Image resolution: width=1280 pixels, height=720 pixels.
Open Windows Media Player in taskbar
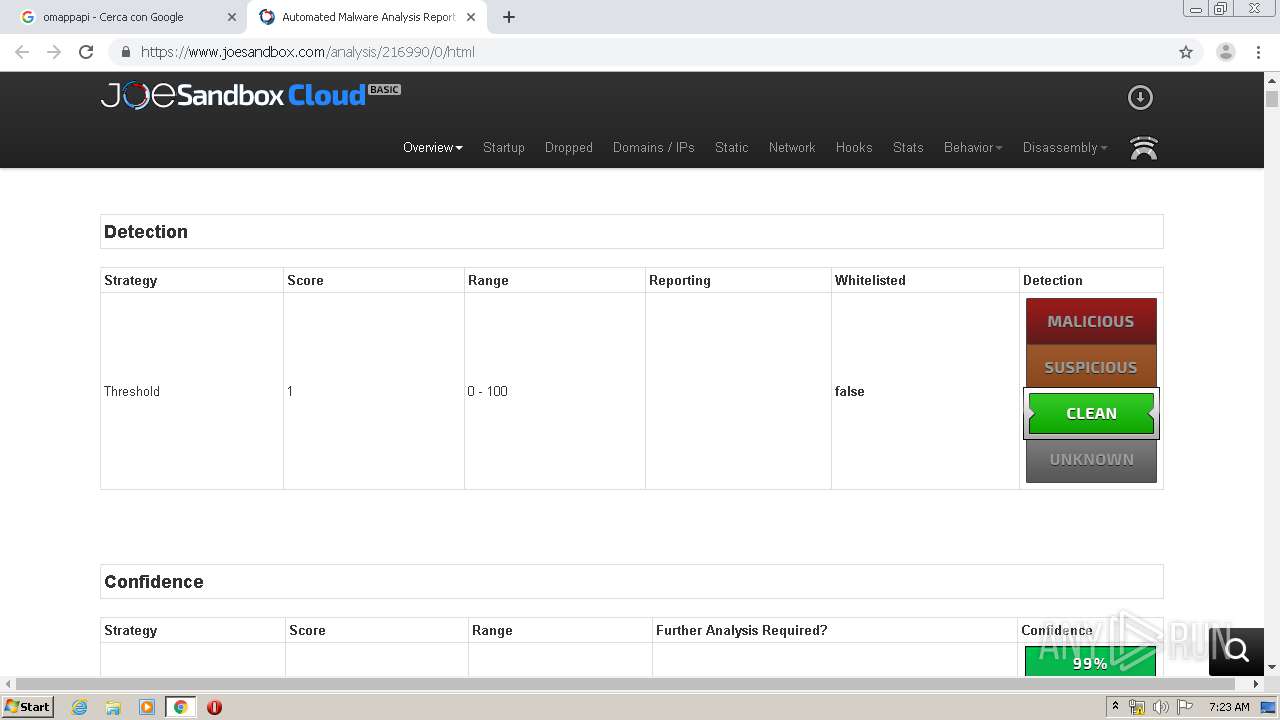(147, 707)
